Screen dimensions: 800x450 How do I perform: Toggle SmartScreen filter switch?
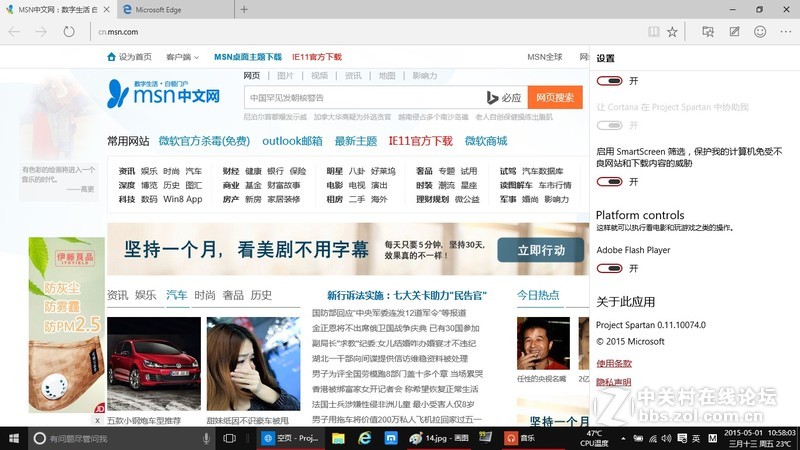click(x=609, y=181)
